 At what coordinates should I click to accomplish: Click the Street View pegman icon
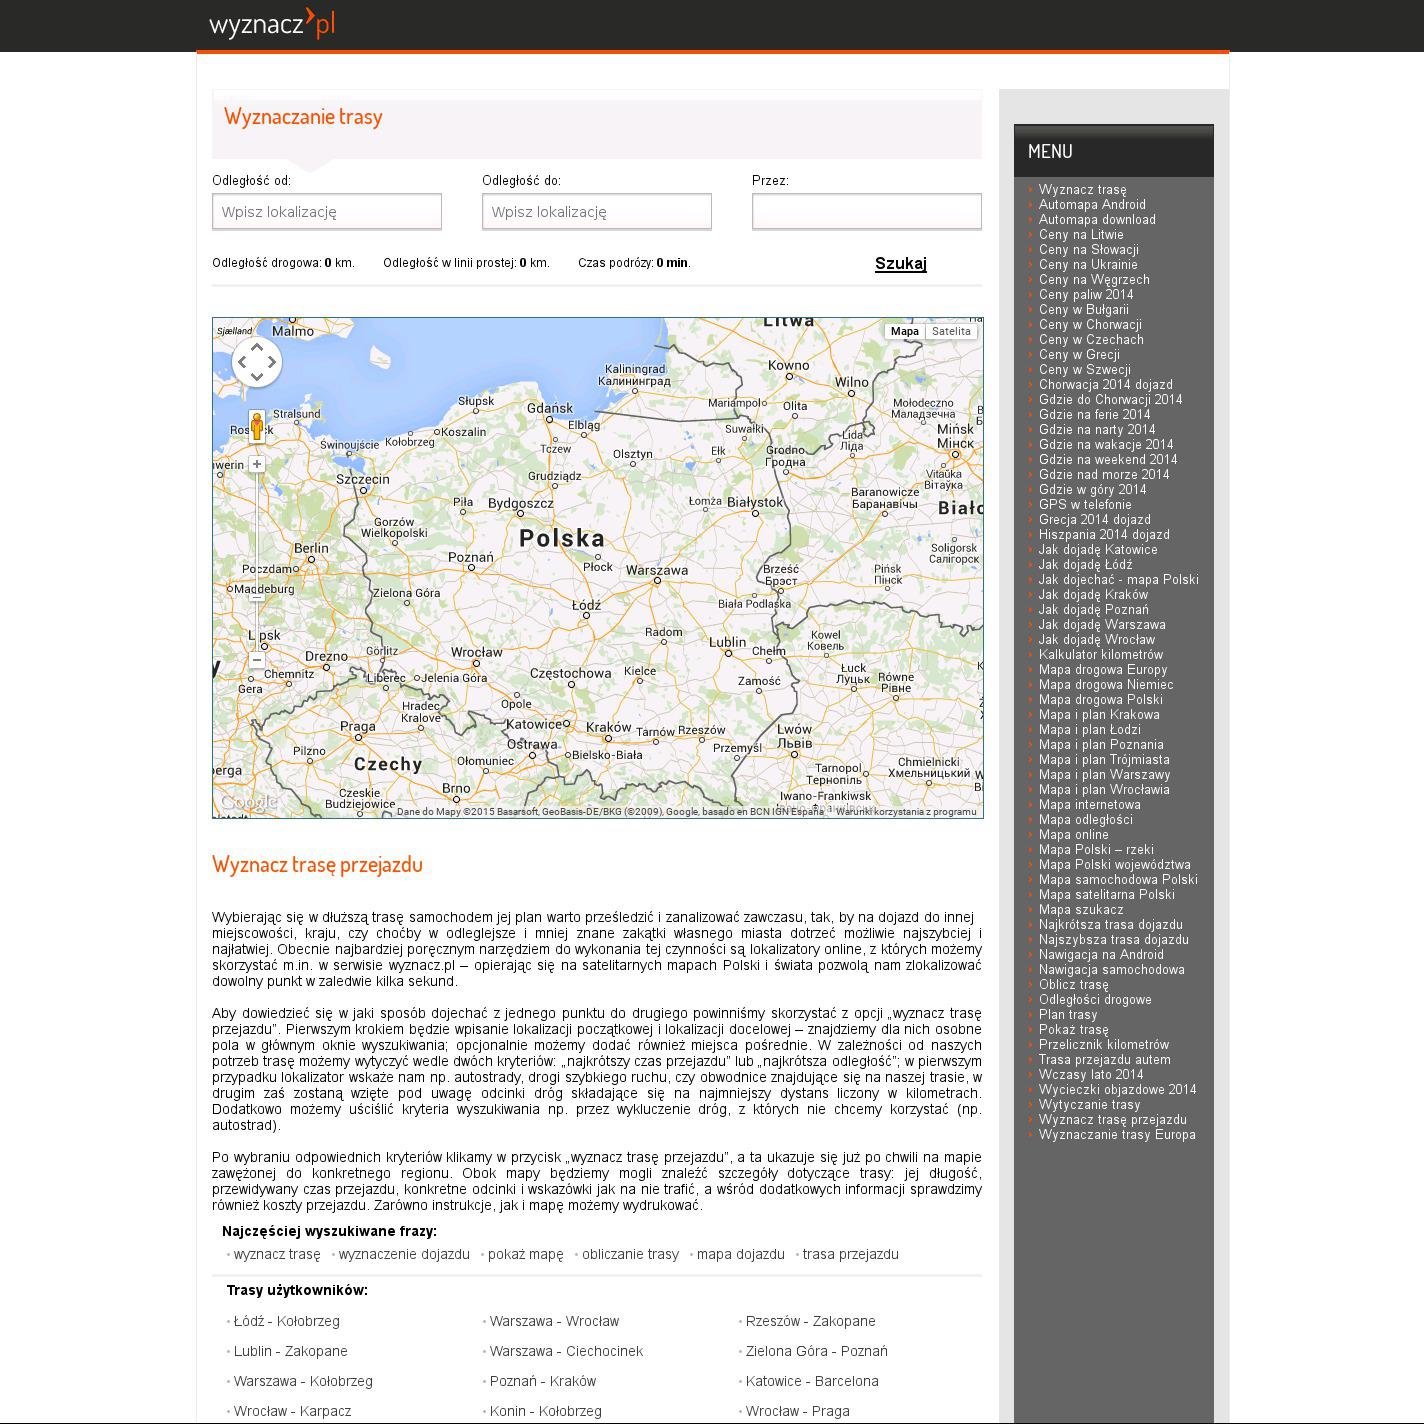click(257, 426)
